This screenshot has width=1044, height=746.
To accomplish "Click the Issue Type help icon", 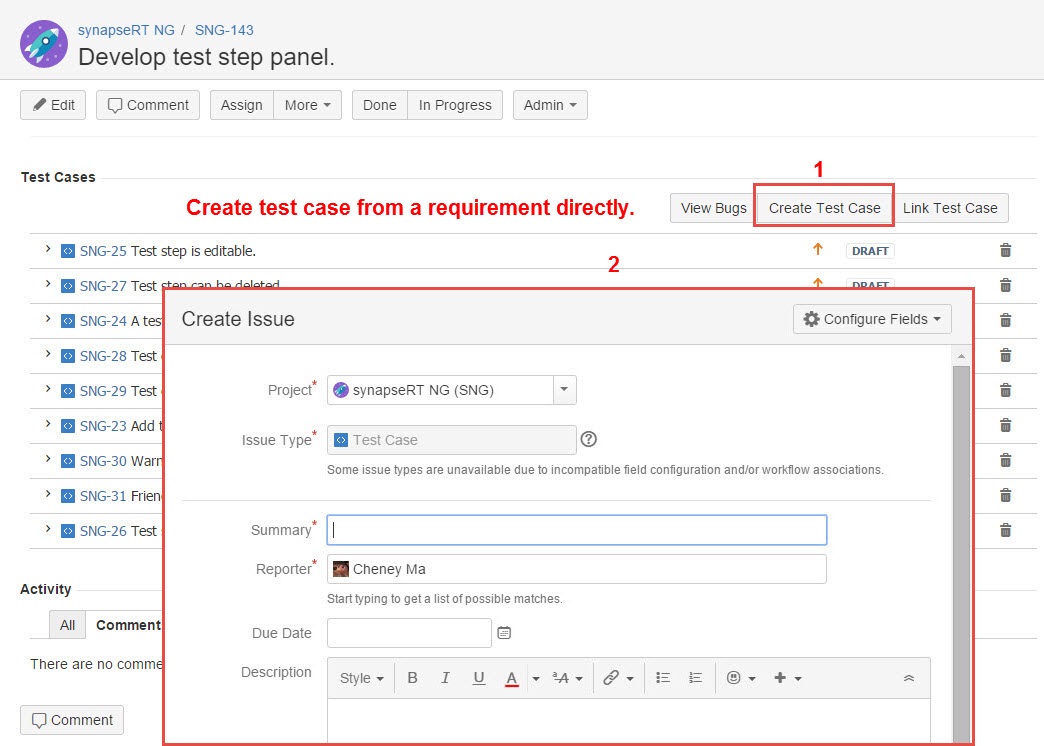I will 589,439.
